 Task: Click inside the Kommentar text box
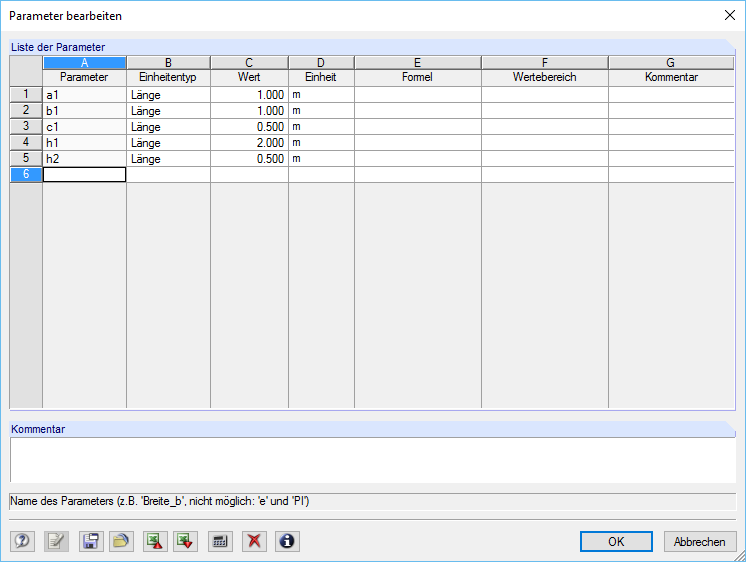pyautogui.click(x=373, y=460)
